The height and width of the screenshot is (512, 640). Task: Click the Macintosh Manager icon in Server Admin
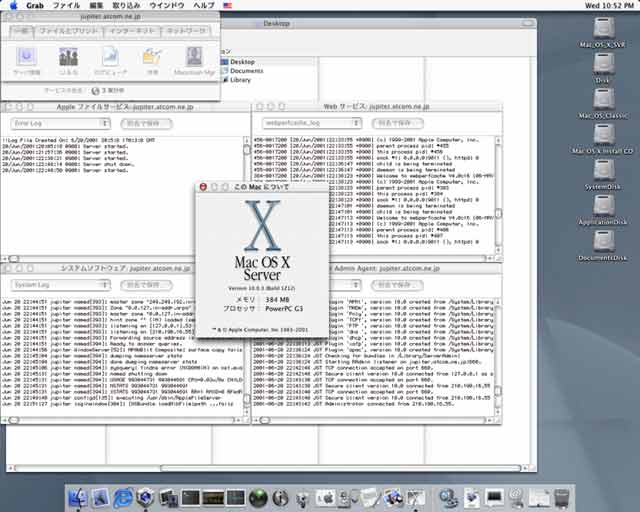click(x=194, y=56)
